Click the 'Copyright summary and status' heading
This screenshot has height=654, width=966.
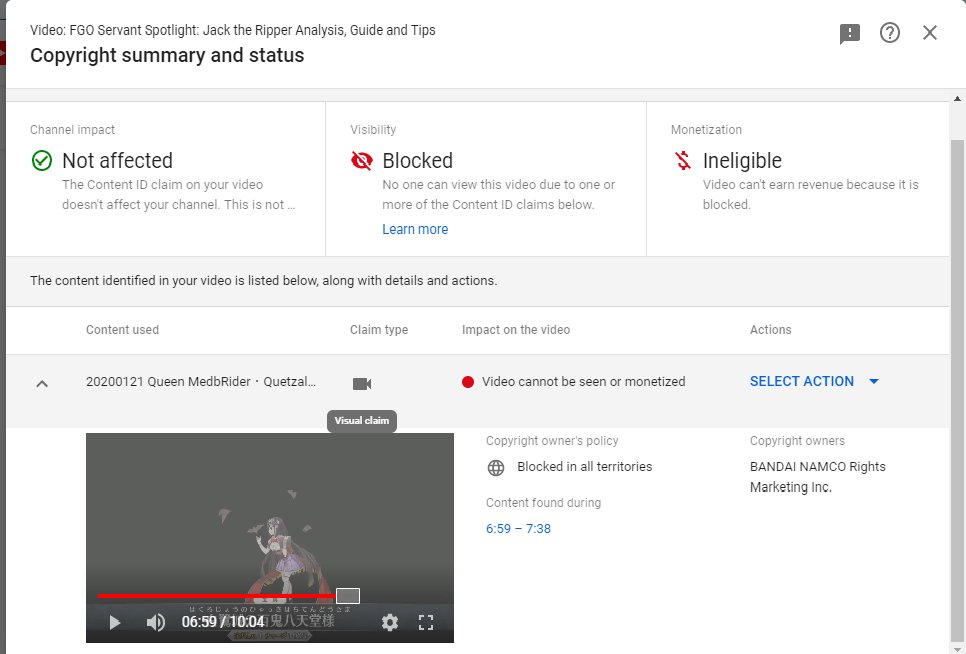click(x=167, y=55)
